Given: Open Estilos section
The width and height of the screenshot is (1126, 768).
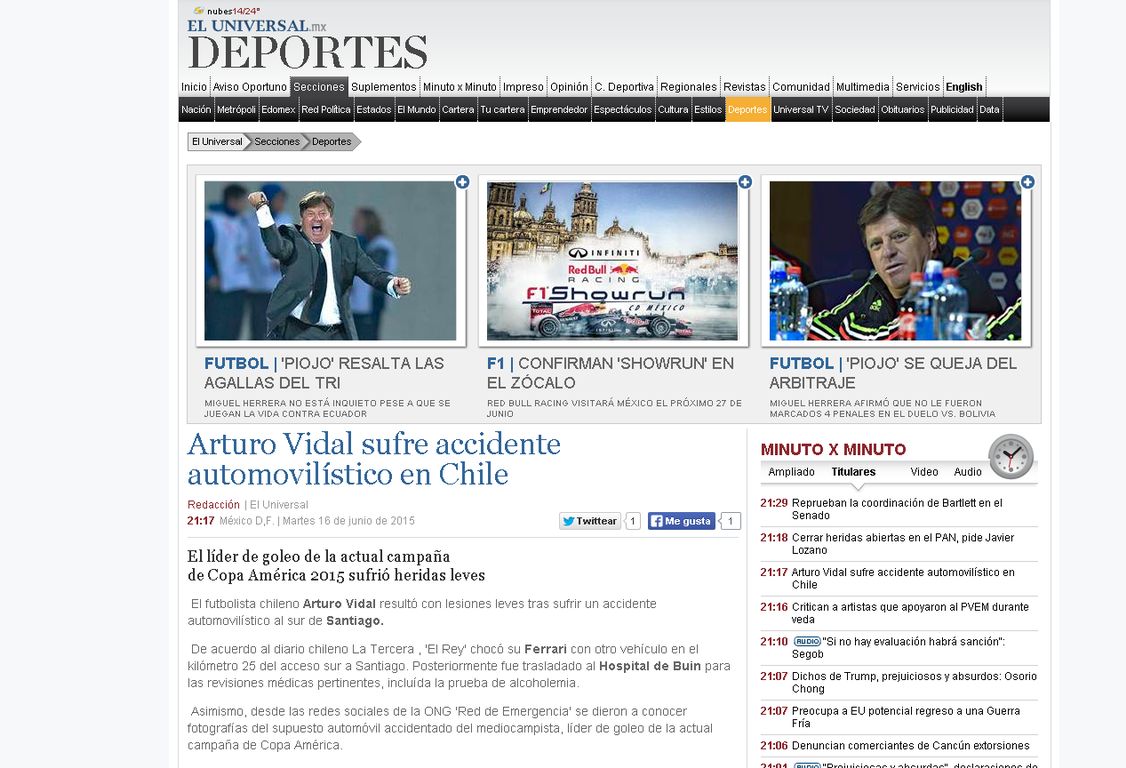Looking at the screenshot, I should pyautogui.click(x=707, y=109).
